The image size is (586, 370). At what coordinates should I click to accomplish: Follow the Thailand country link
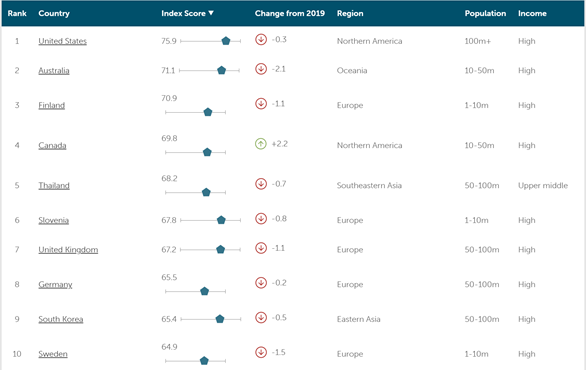tap(54, 185)
